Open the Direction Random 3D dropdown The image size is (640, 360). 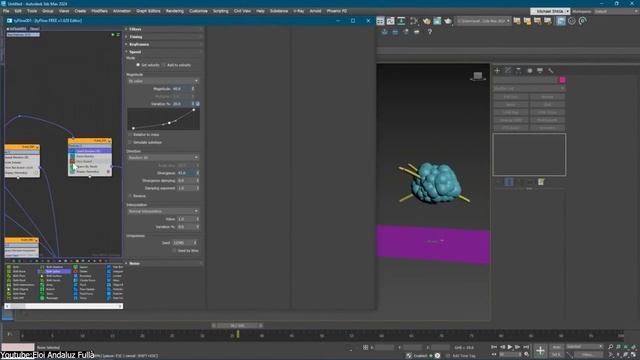(163, 157)
